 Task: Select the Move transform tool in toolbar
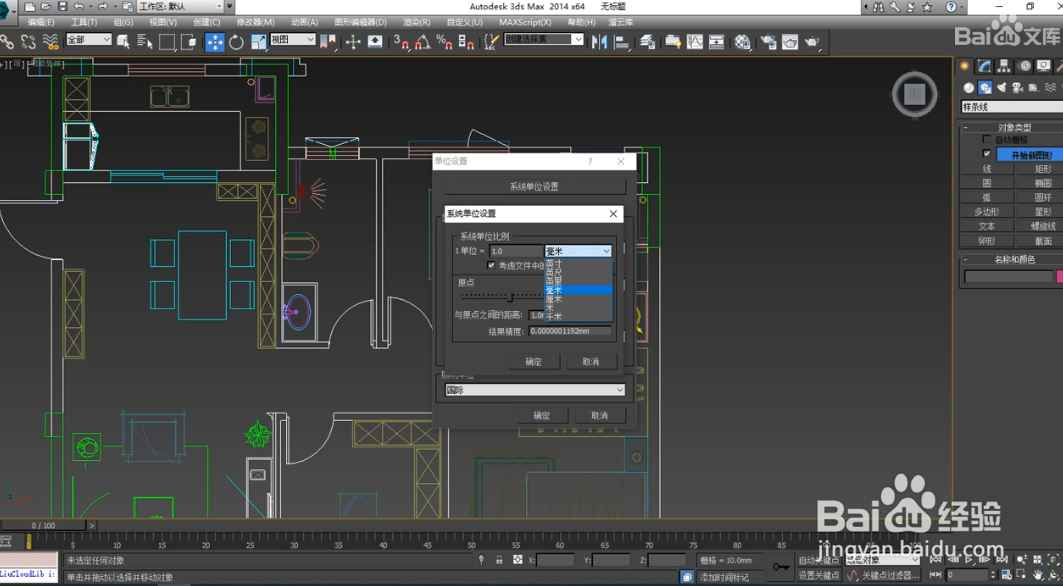215,42
